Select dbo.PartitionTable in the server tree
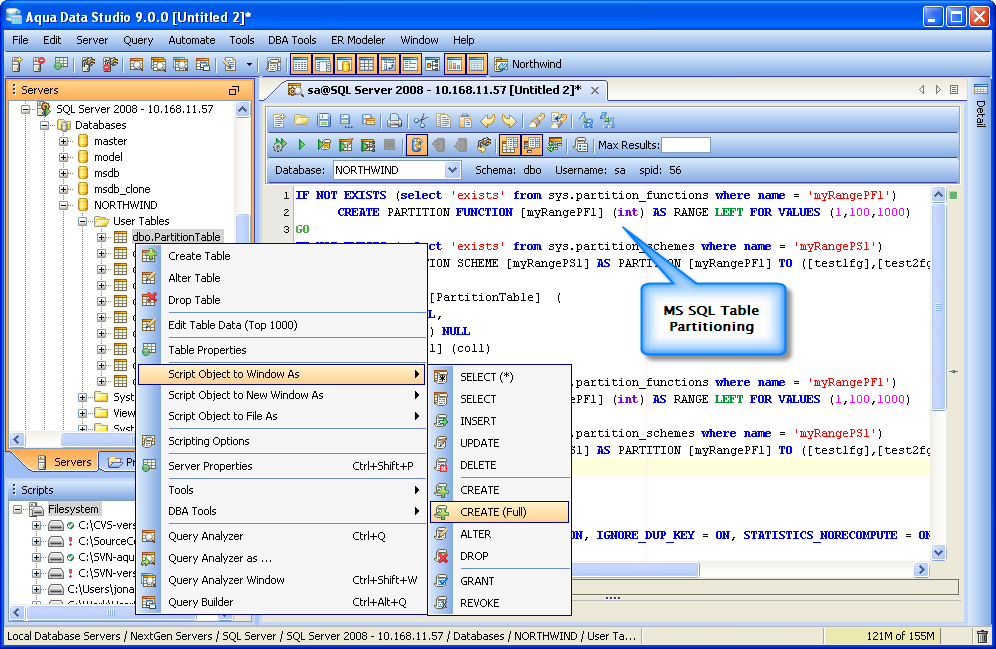996x649 pixels. click(176, 237)
